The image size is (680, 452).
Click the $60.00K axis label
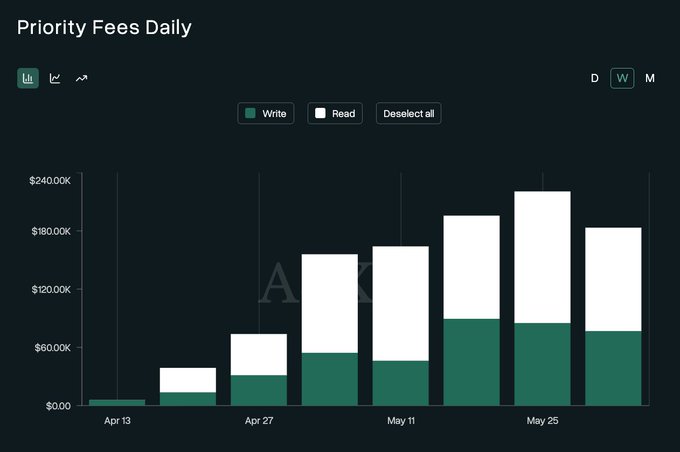click(x=52, y=348)
